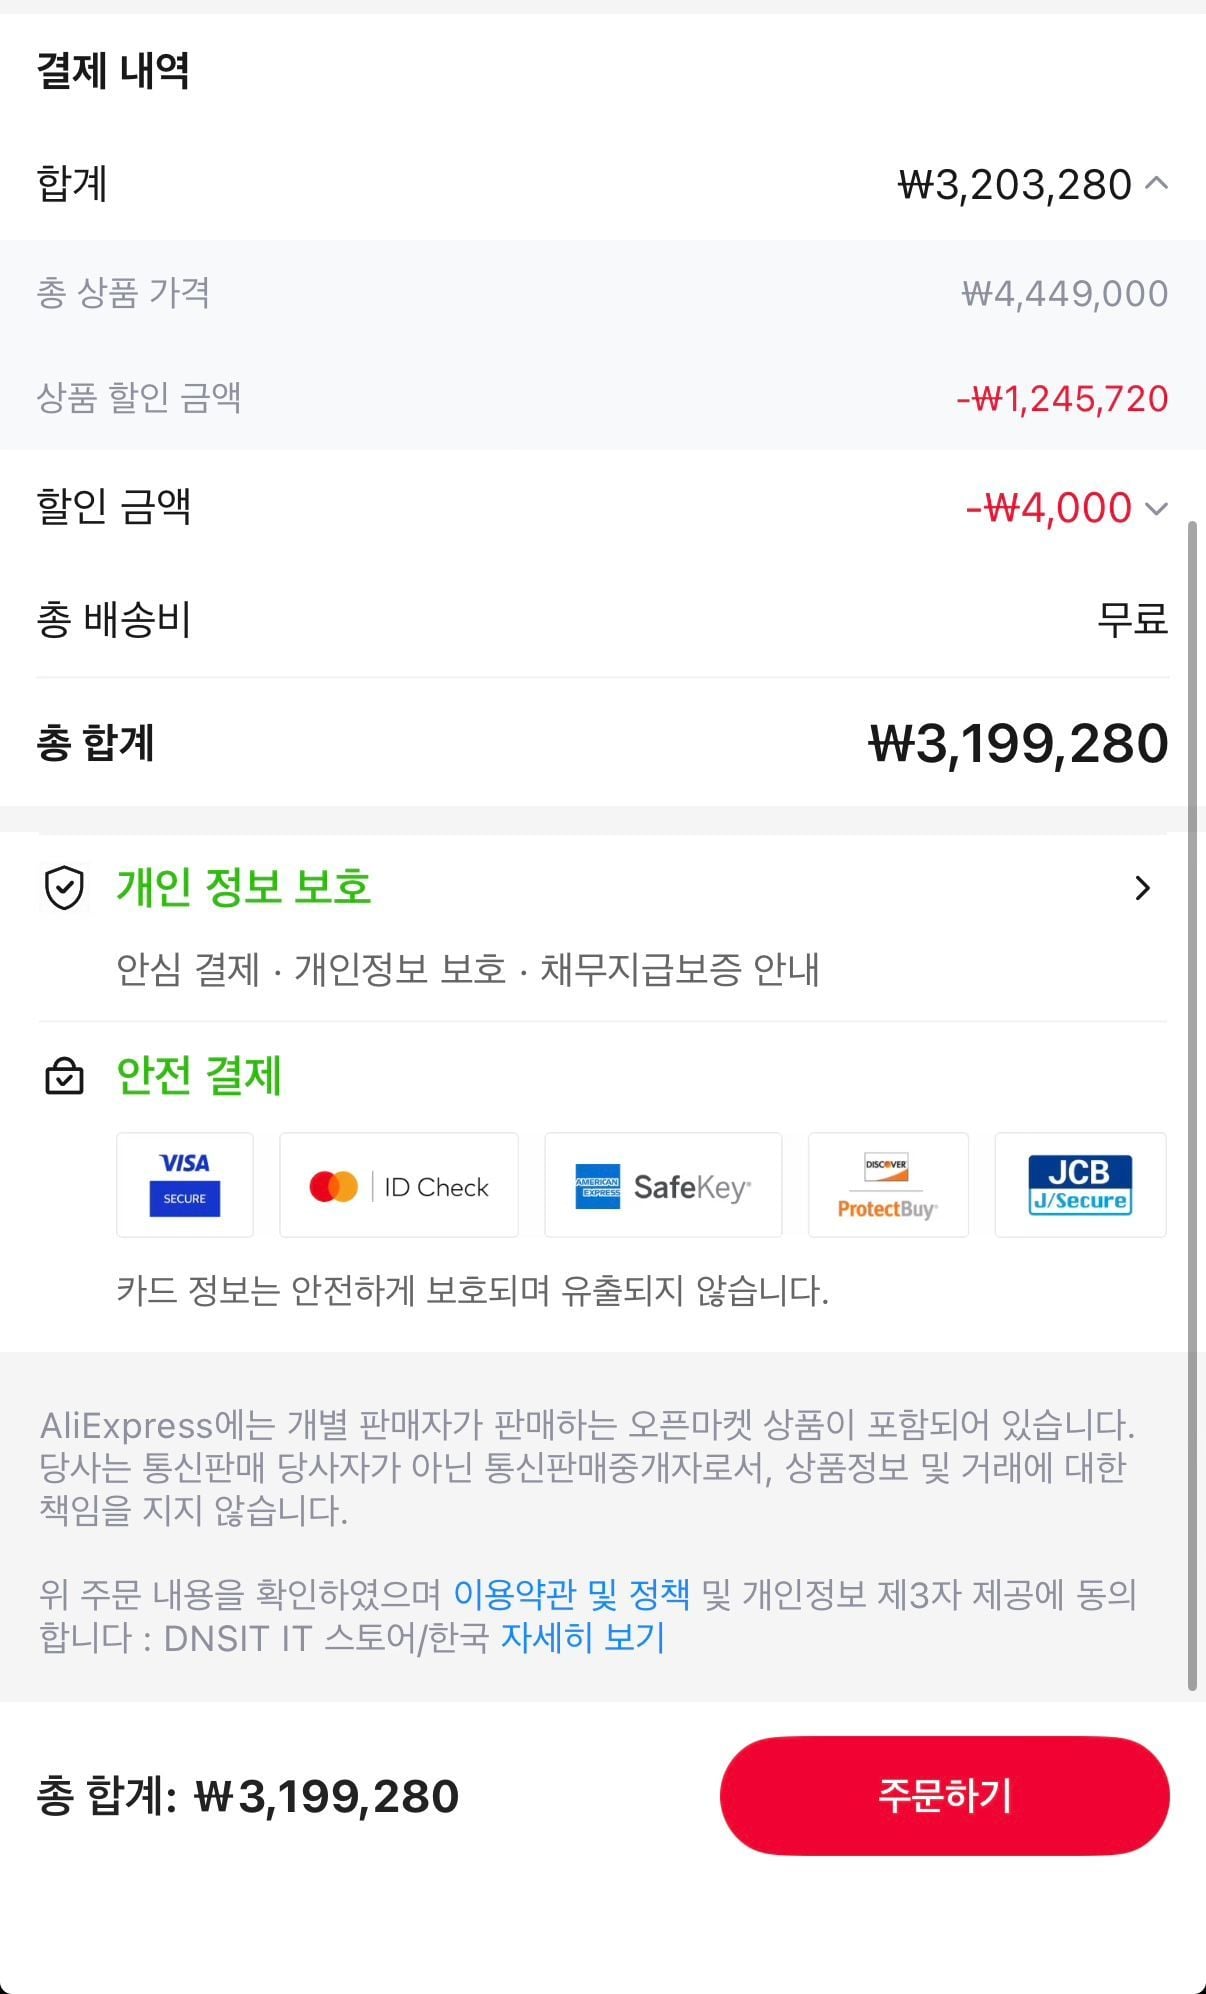
Task: Click the 안심 결제 · 개인정보 보호 subtitle text
Action: 468,969
